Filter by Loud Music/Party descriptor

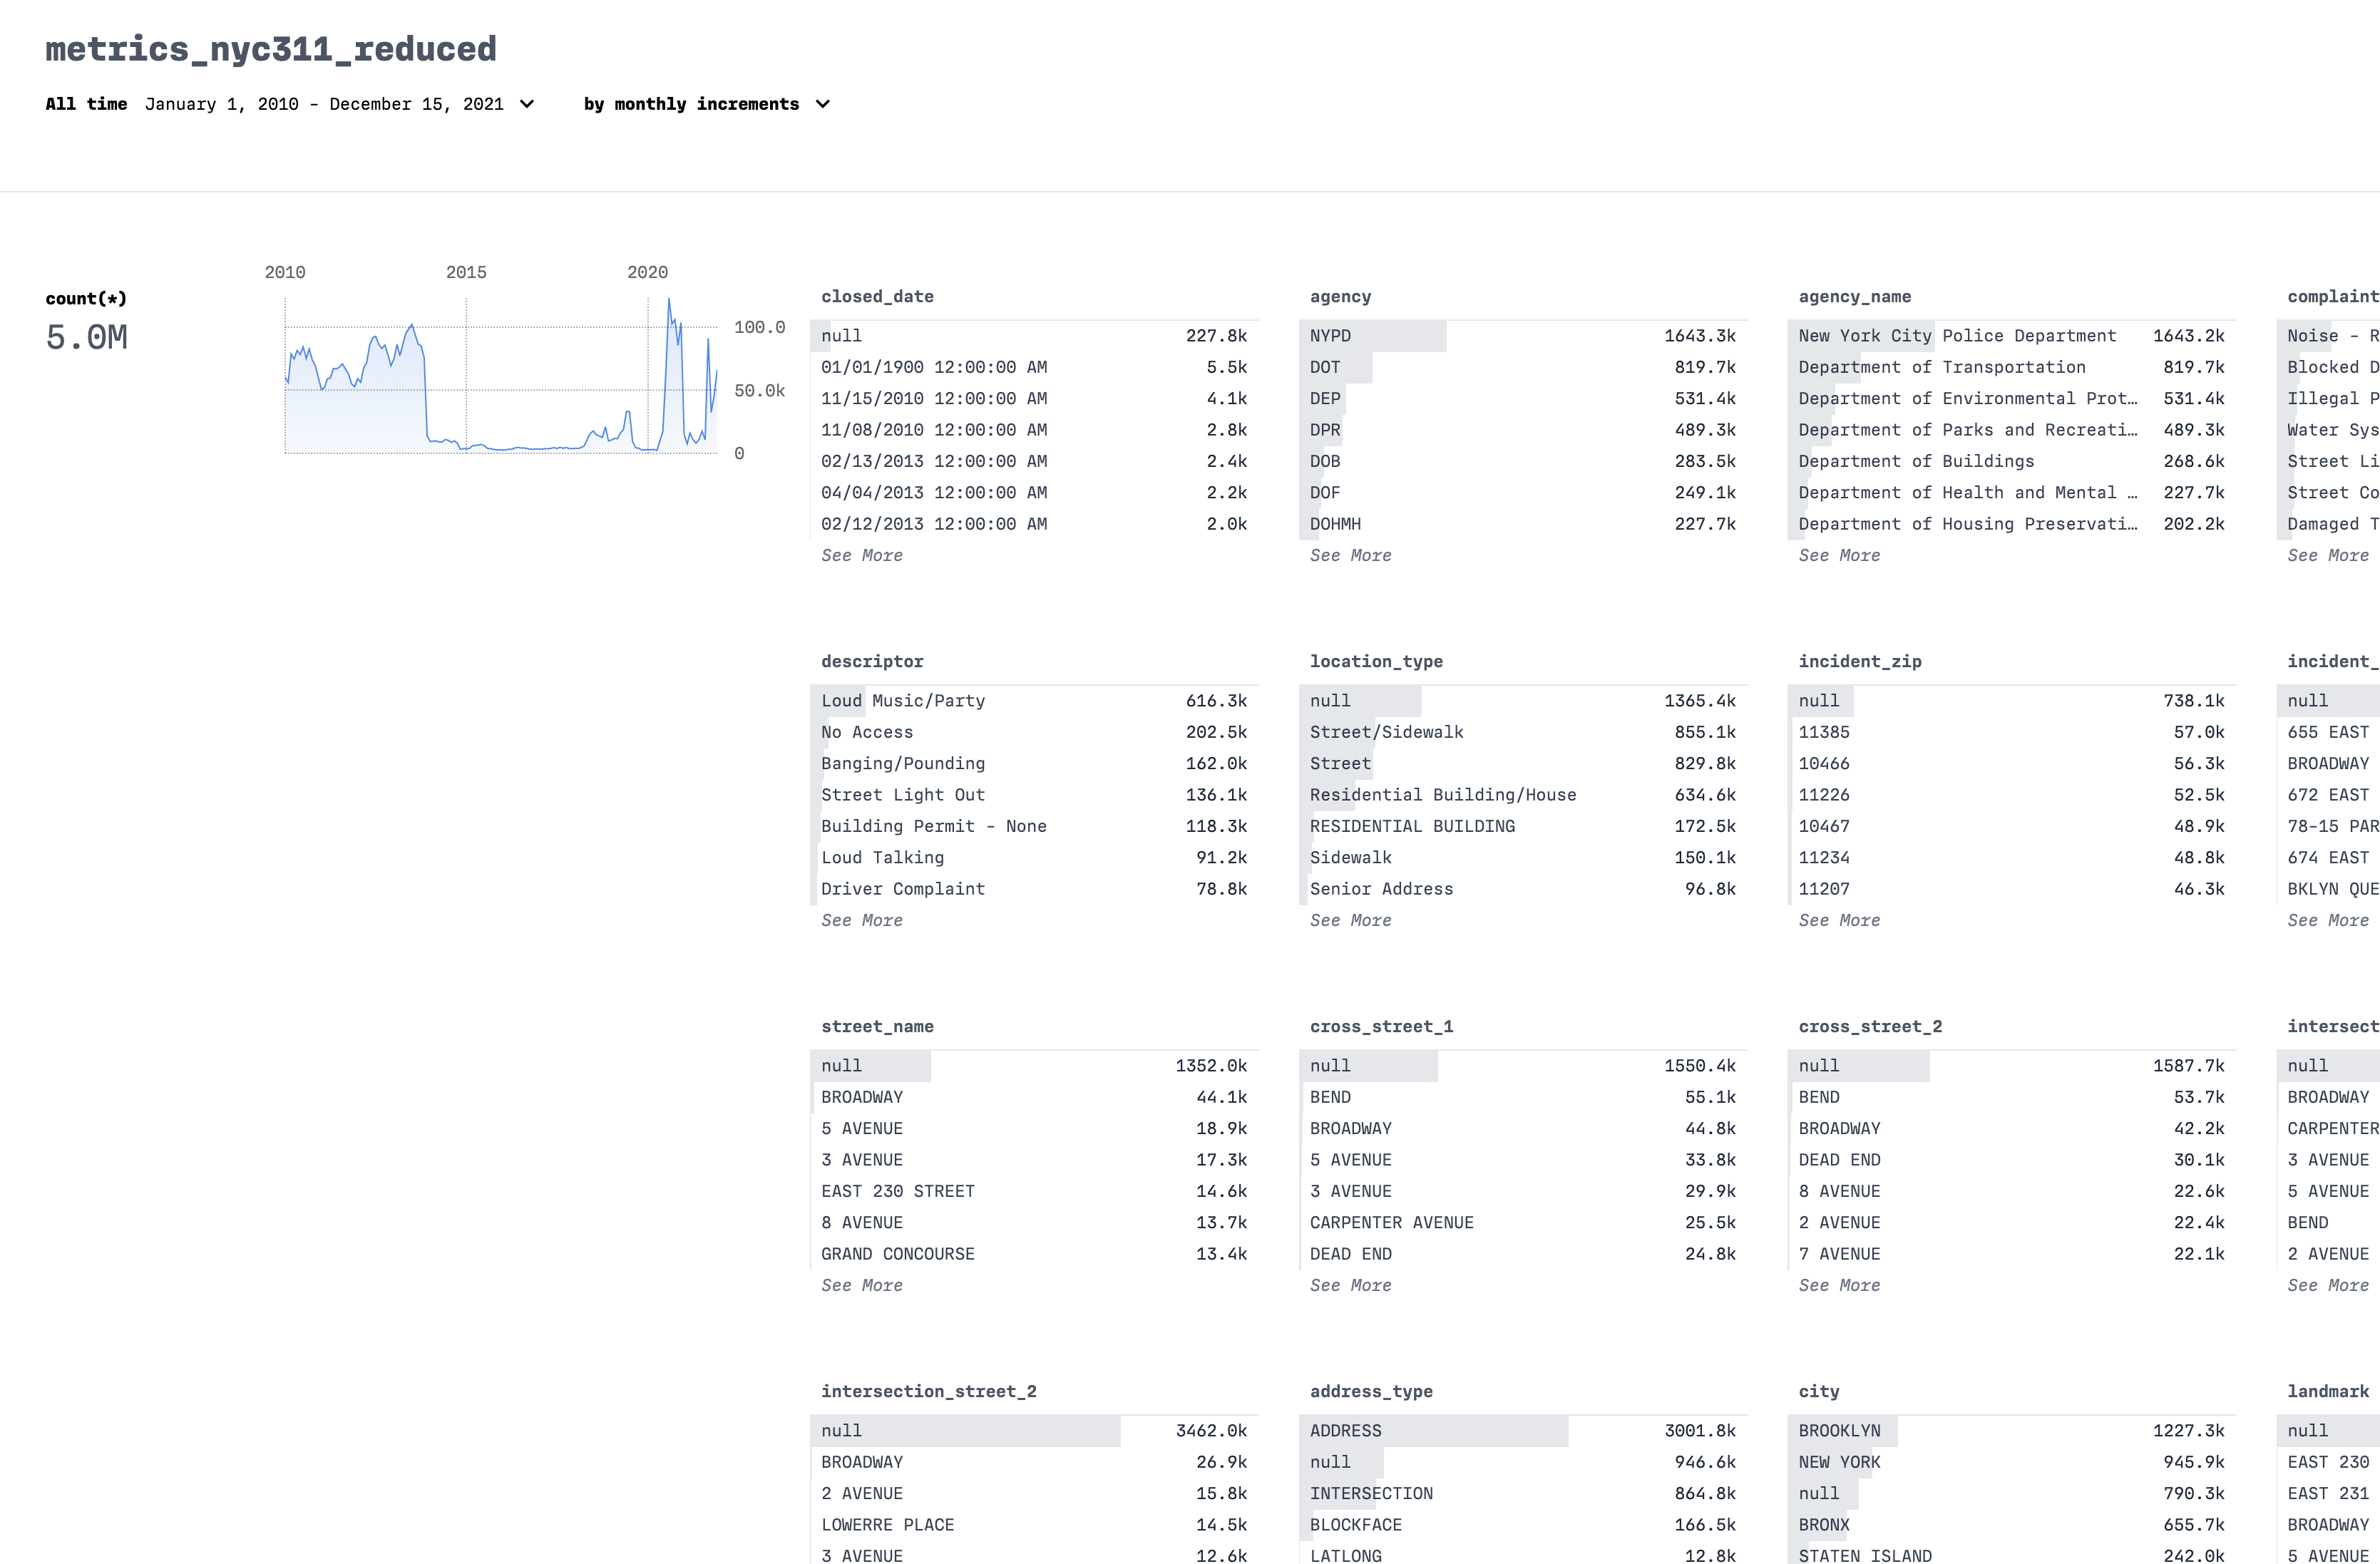pyautogui.click(x=1033, y=701)
